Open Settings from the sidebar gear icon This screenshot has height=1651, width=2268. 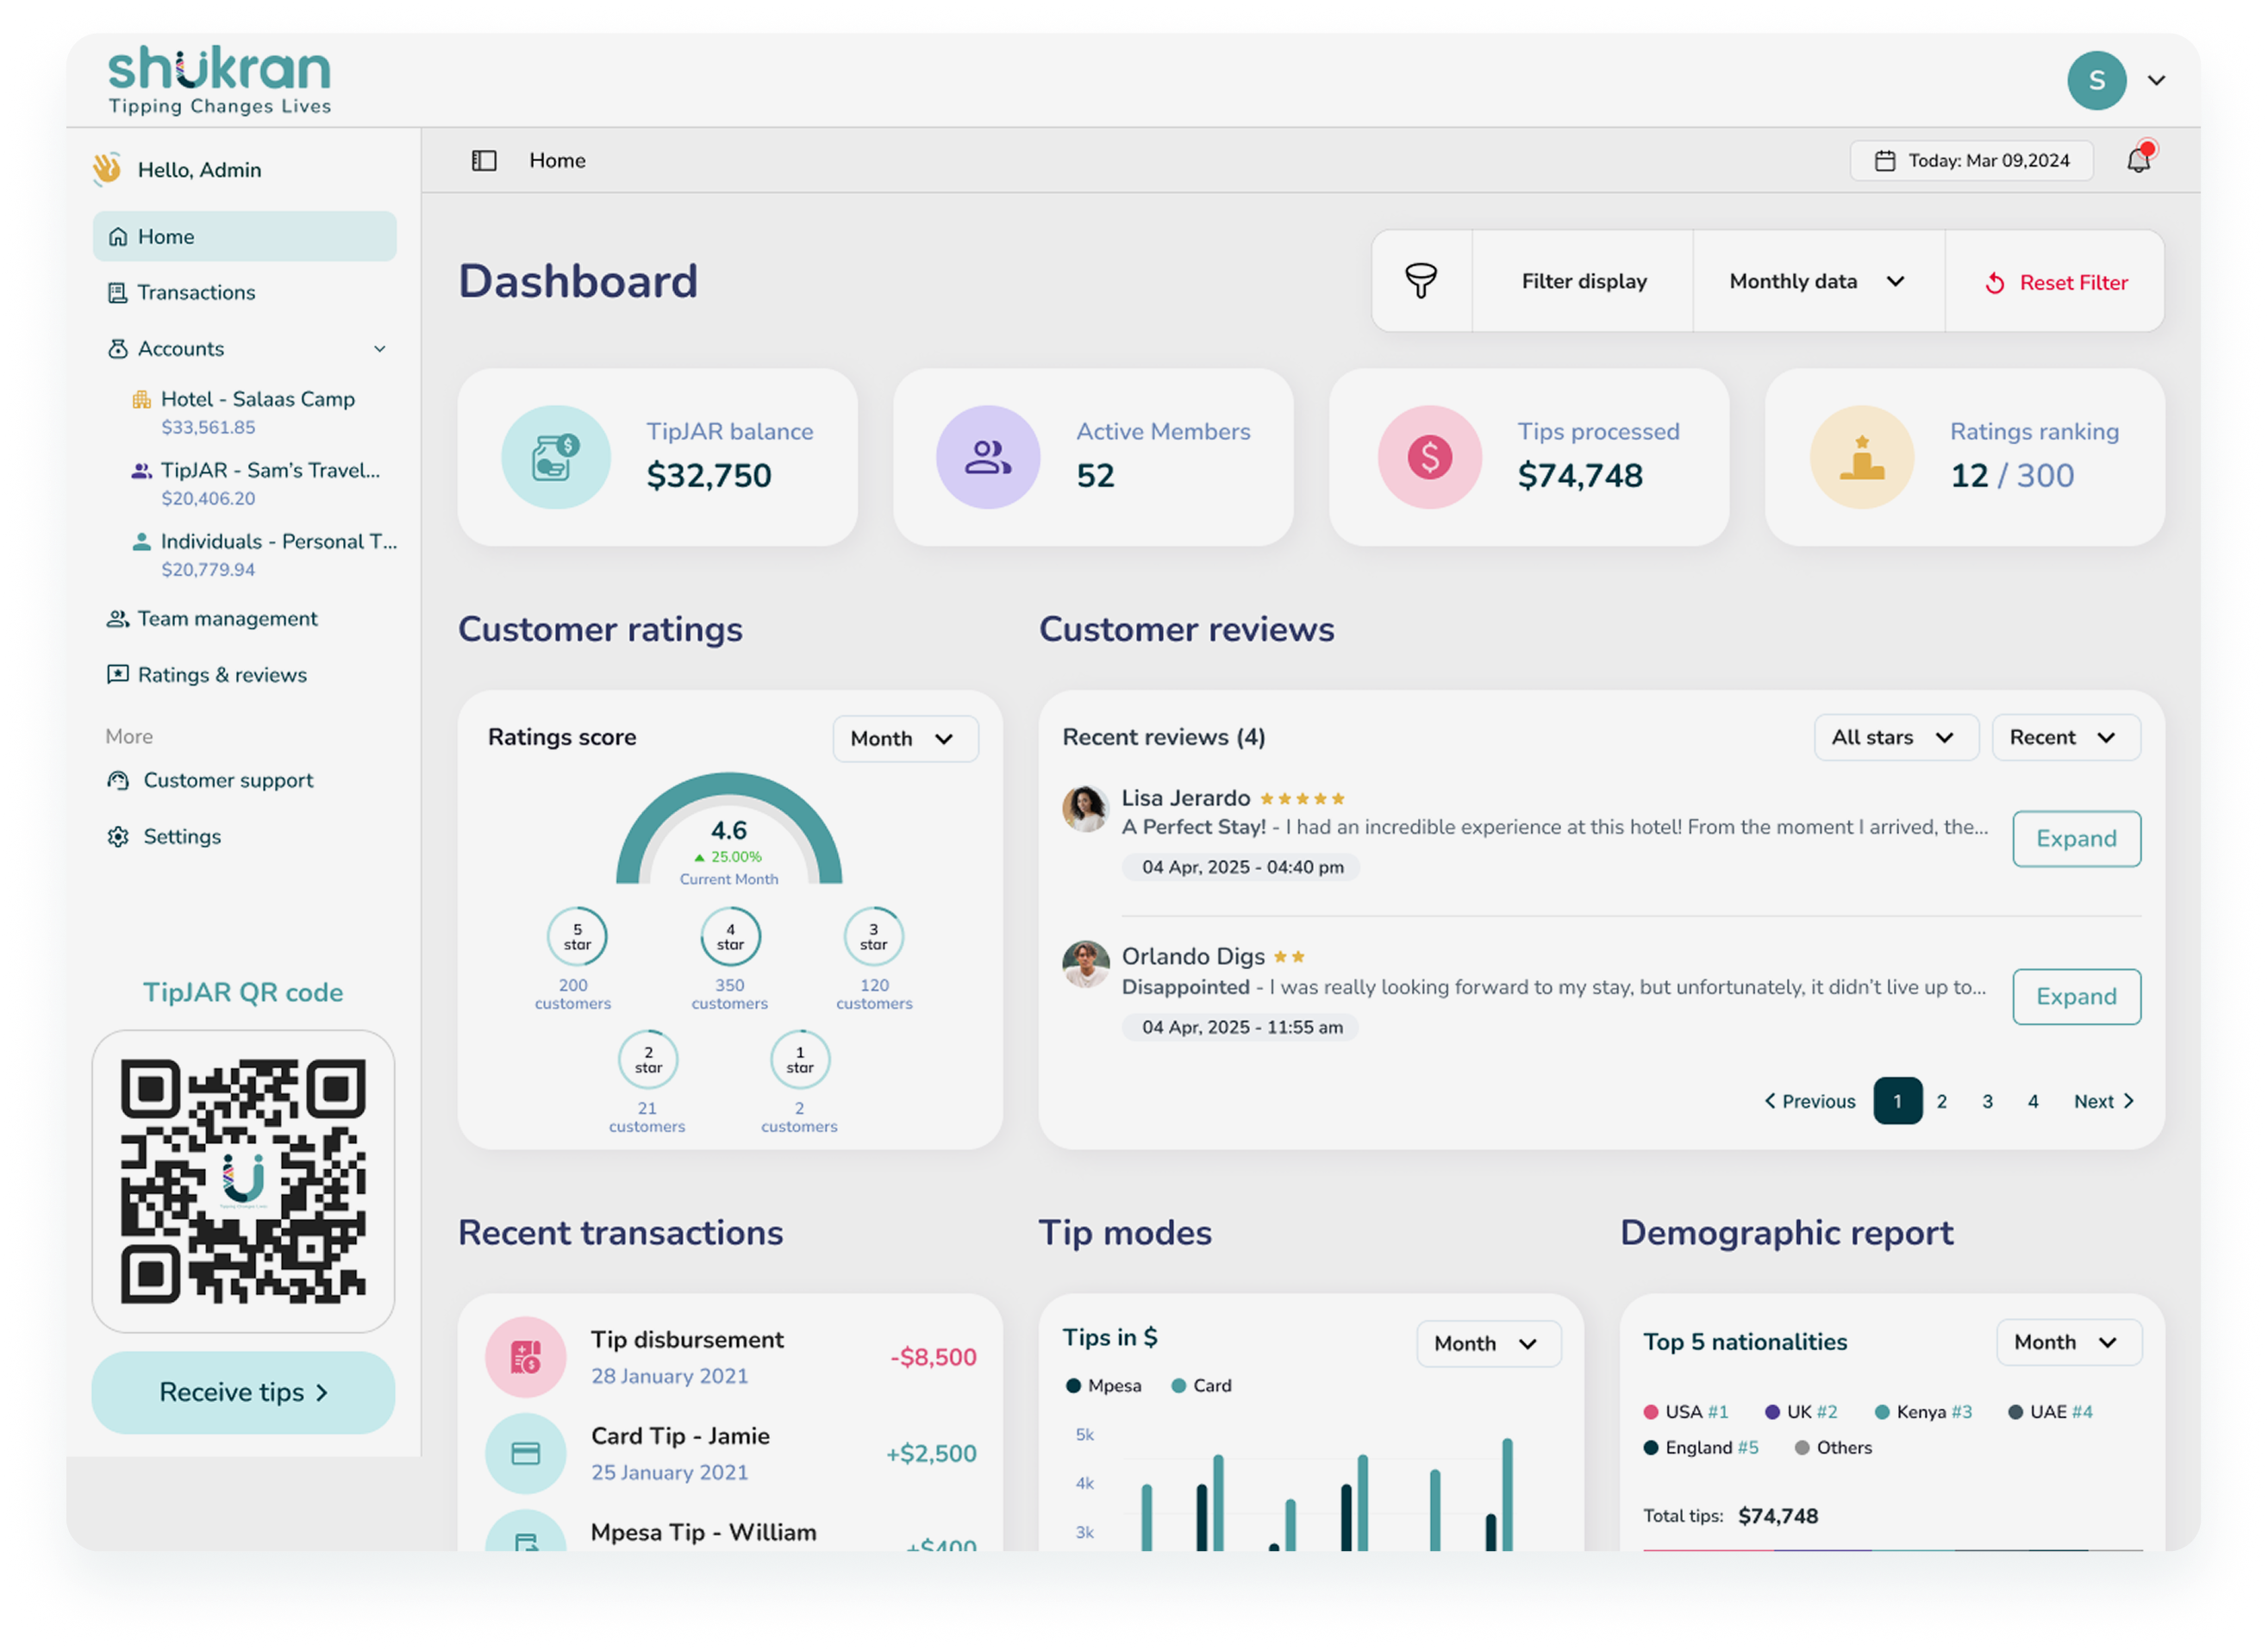pyautogui.click(x=118, y=836)
